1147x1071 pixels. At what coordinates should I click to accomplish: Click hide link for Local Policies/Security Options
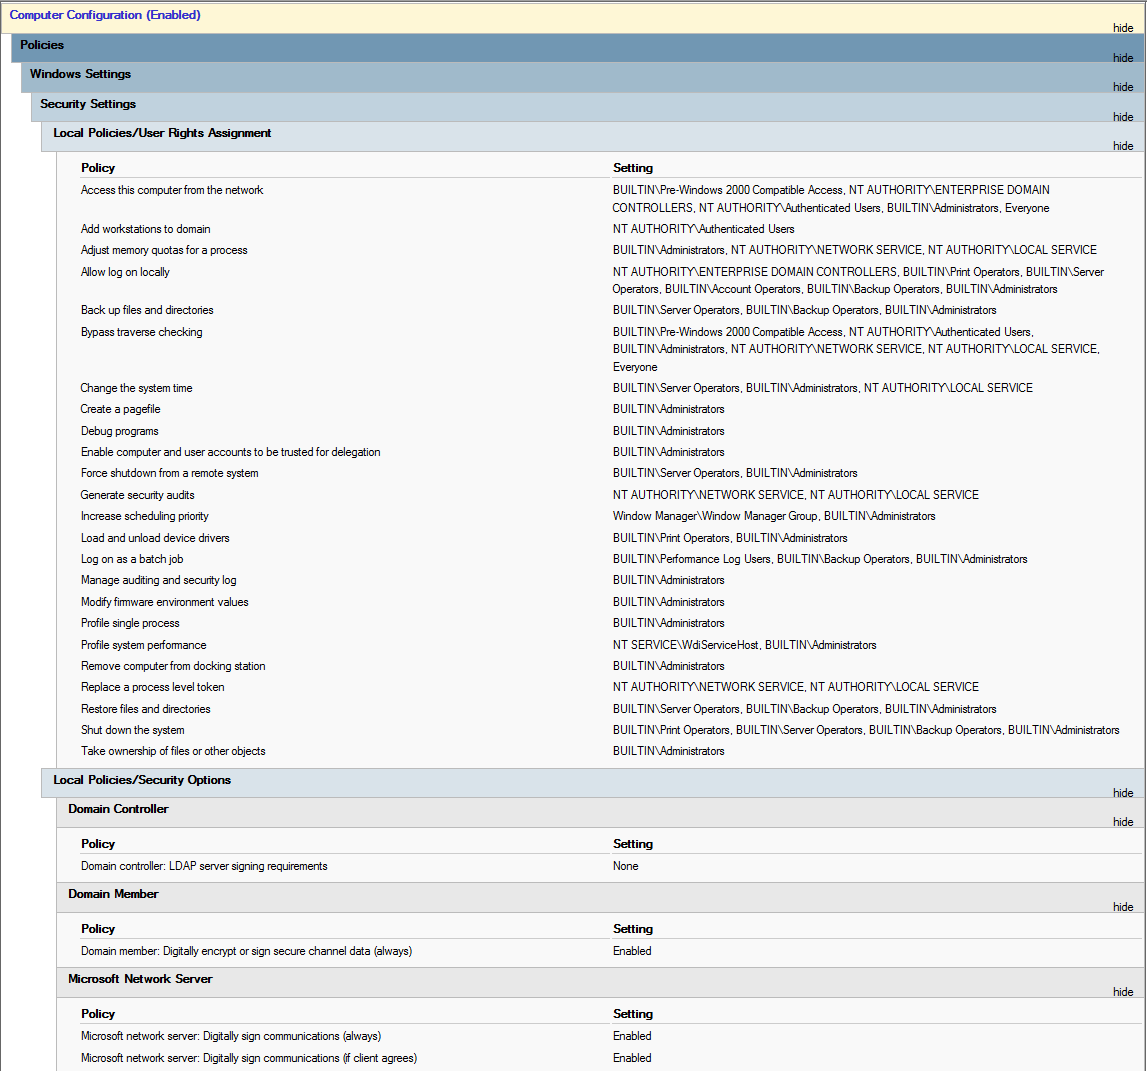[x=1123, y=793]
